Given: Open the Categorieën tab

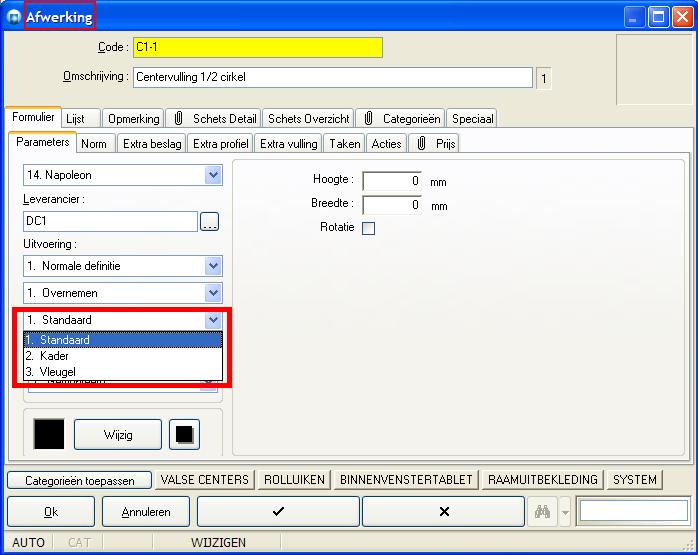Looking at the screenshot, I should click(x=401, y=119).
